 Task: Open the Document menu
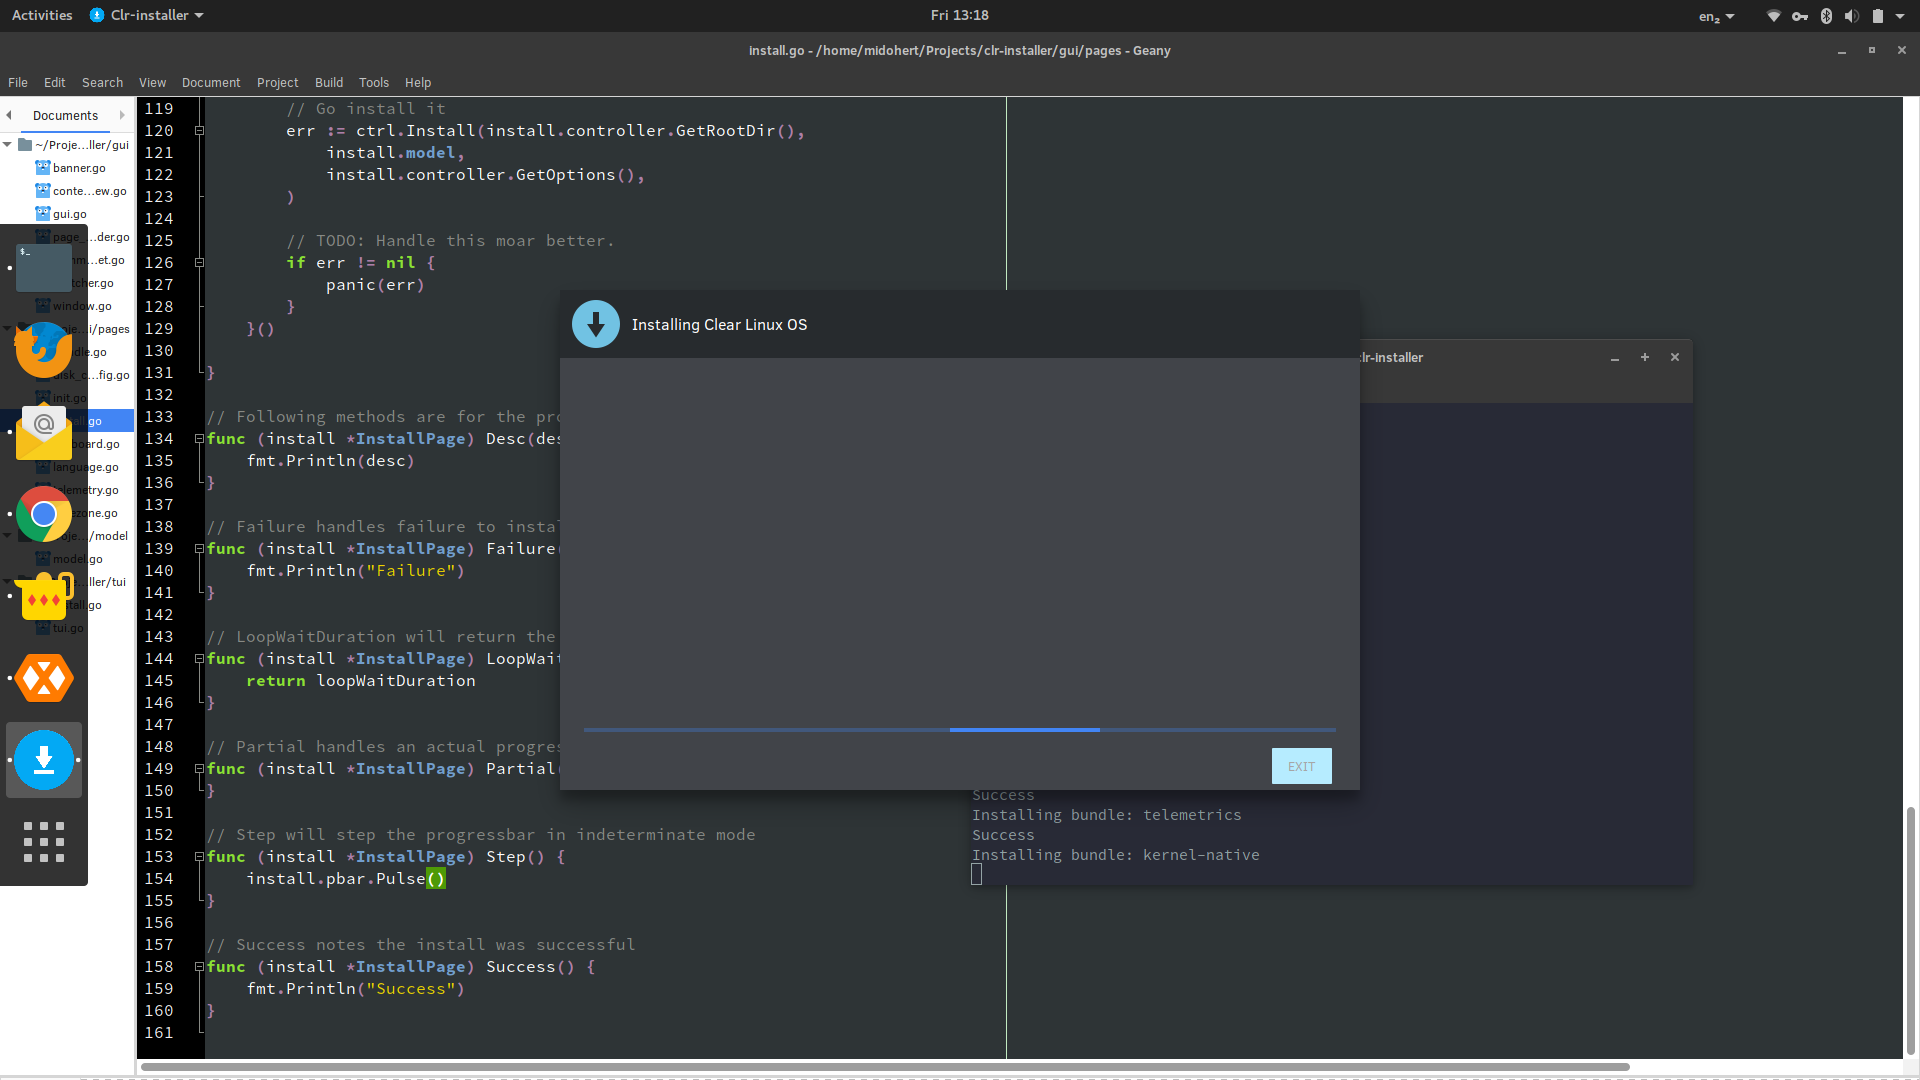pos(211,83)
